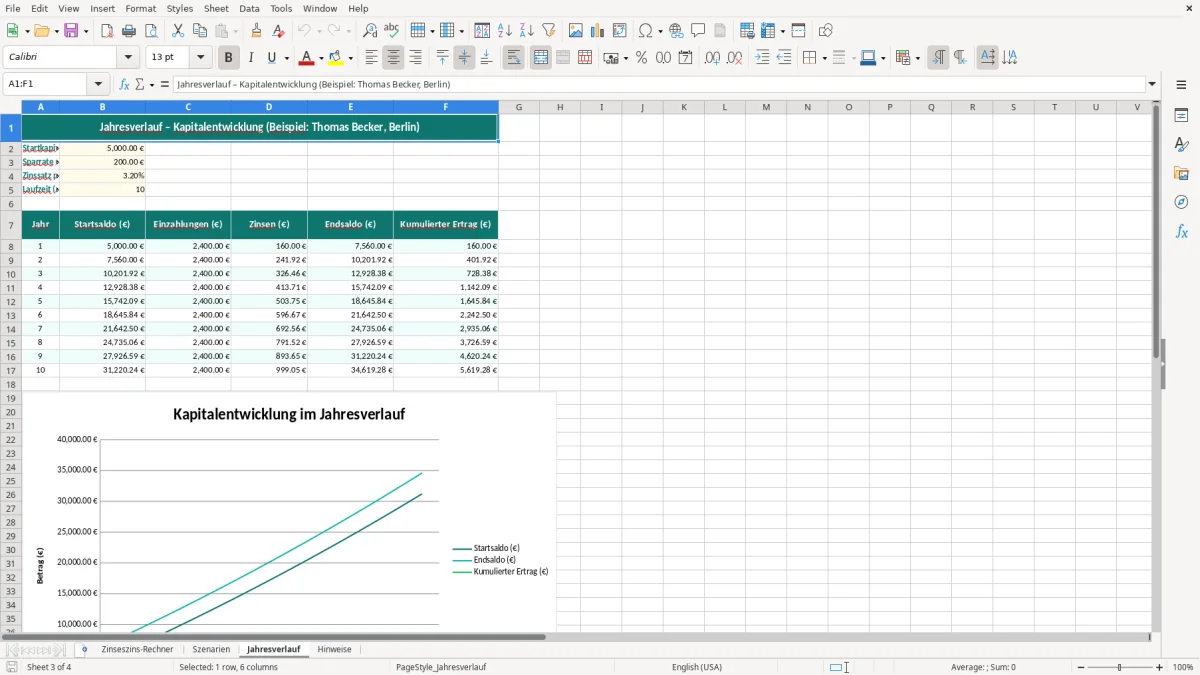Click the Clear Direct Formatting icon
Viewport: 1200px width, 675px height.
click(279, 31)
